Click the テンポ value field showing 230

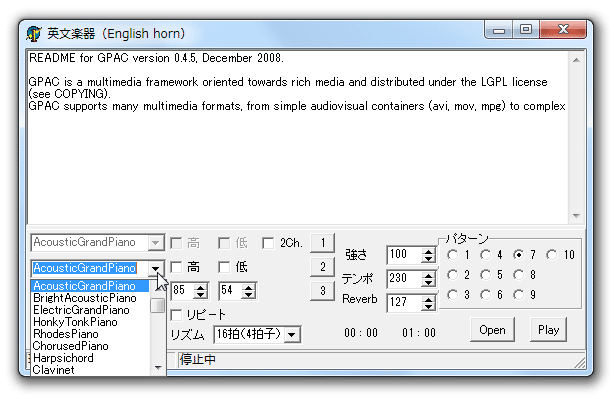click(404, 278)
